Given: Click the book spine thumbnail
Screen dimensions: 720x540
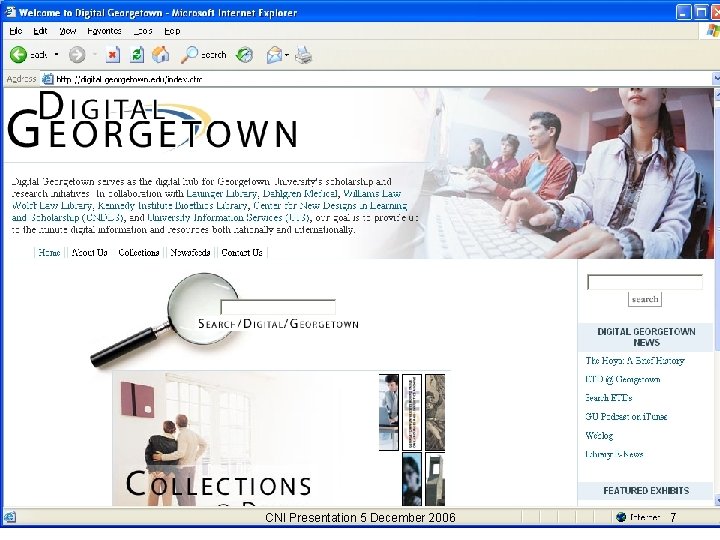Looking at the screenshot, I should [x=412, y=412].
